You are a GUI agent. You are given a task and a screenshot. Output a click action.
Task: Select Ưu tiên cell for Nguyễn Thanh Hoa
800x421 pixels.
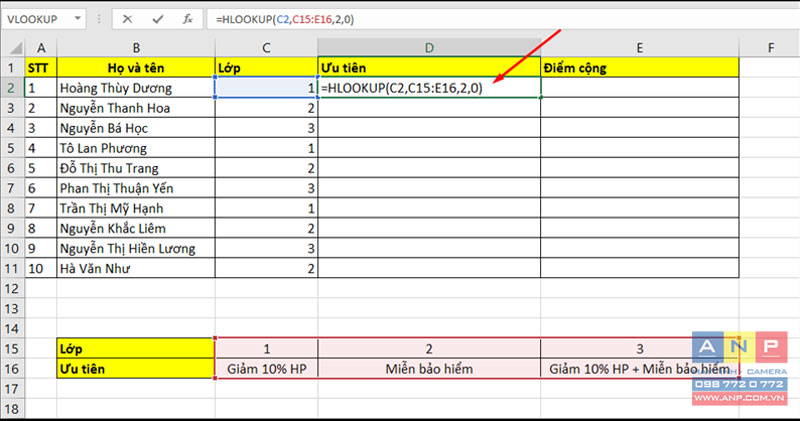pyautogui.click(x=429, y=108)
